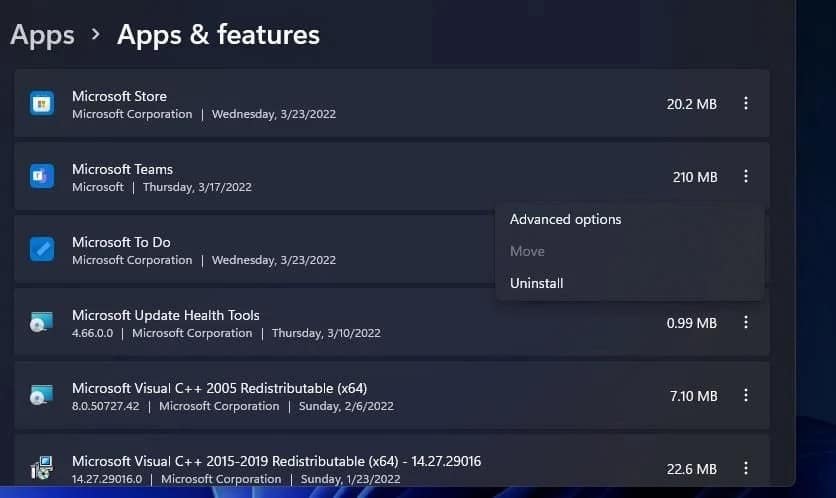Click the Apps & features breadcrumb title
The width and height of the screenshot is (836, 498).
218,35
